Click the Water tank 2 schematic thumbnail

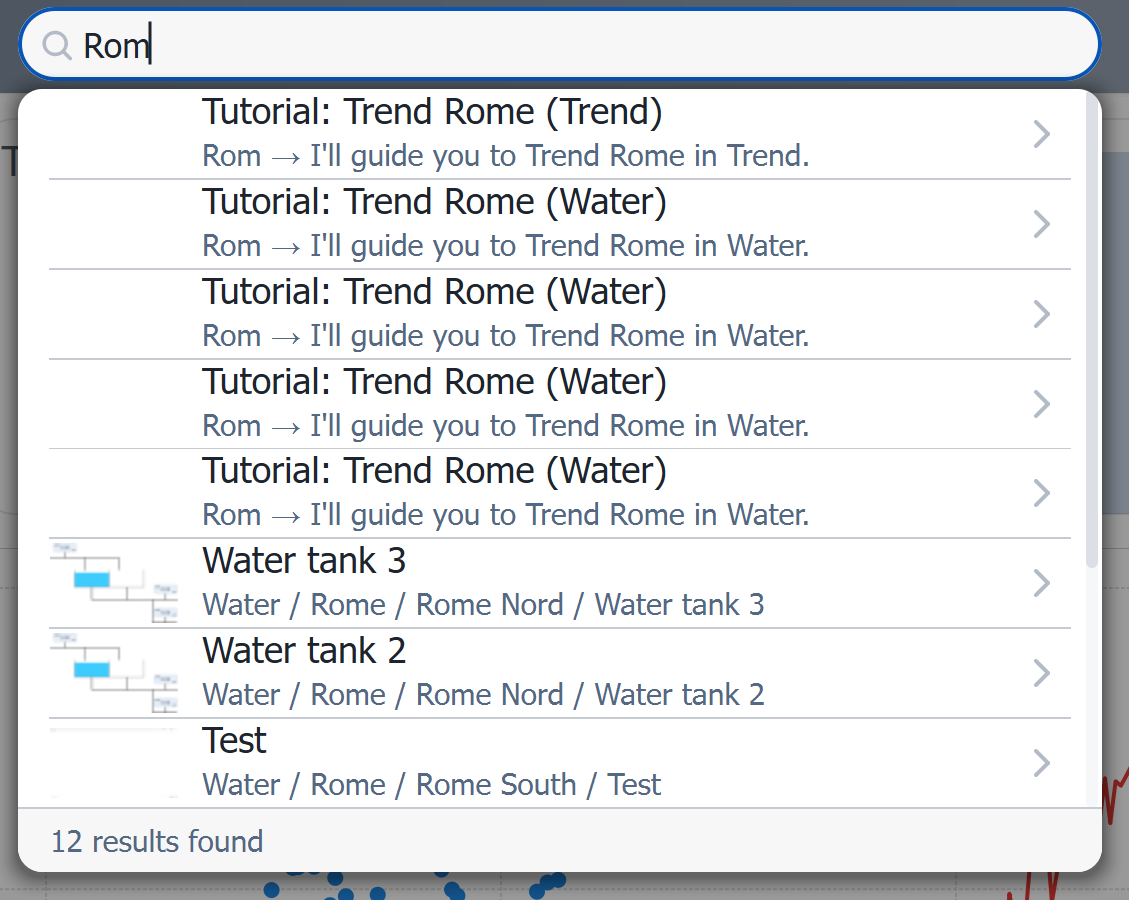click(114, 671)
